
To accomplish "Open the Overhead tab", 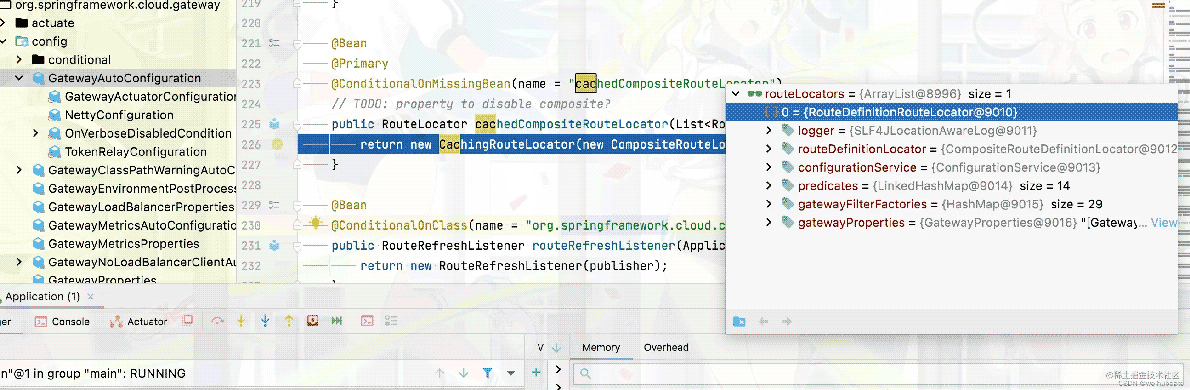I will click(x=666, y=348).
